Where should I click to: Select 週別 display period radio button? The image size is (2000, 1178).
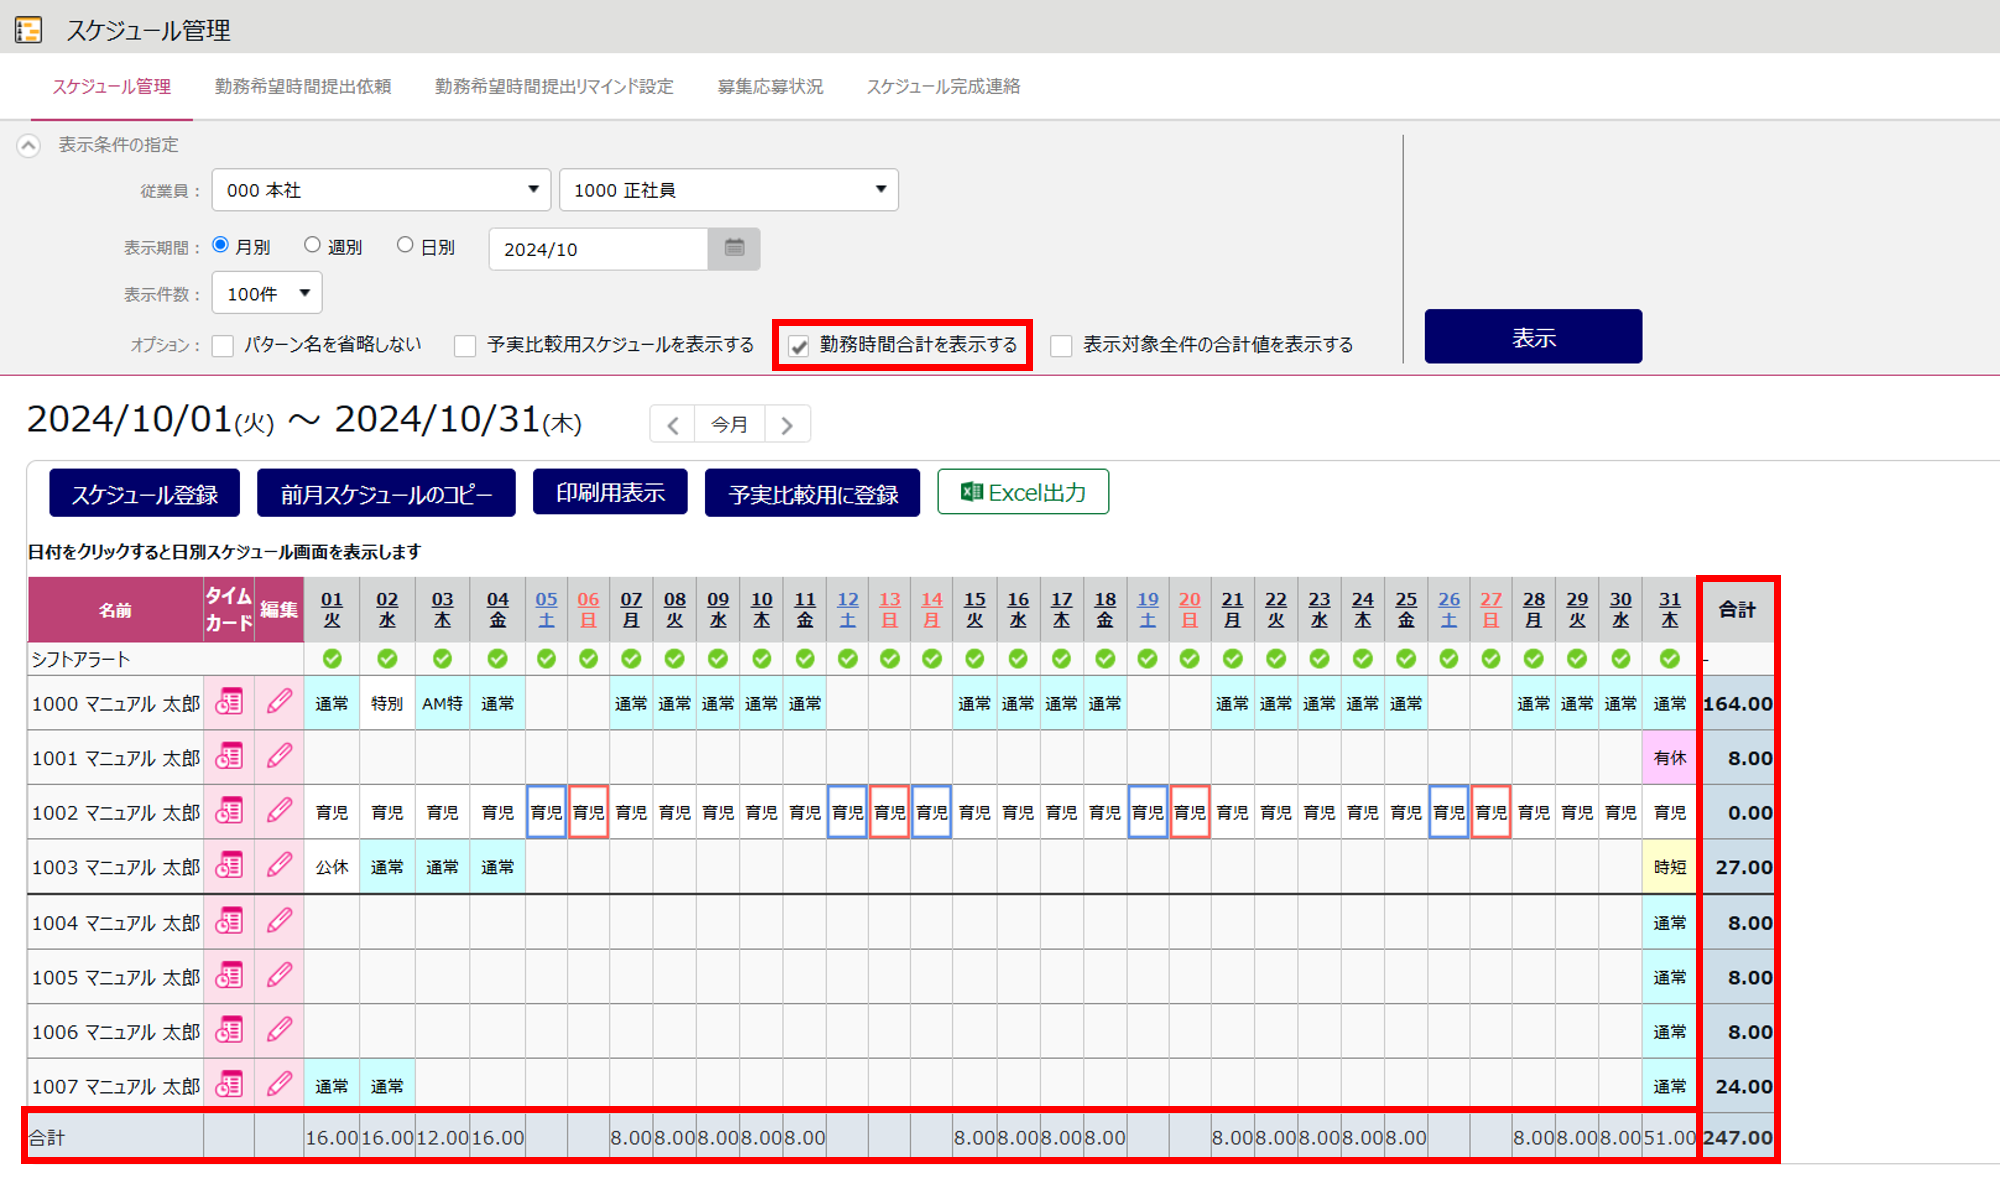click(313, 245)
